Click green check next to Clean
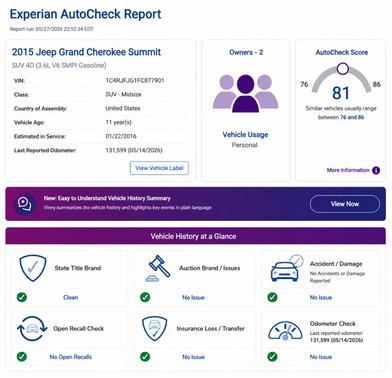This screenshot has width=392, height=378. tap(22, 297)
